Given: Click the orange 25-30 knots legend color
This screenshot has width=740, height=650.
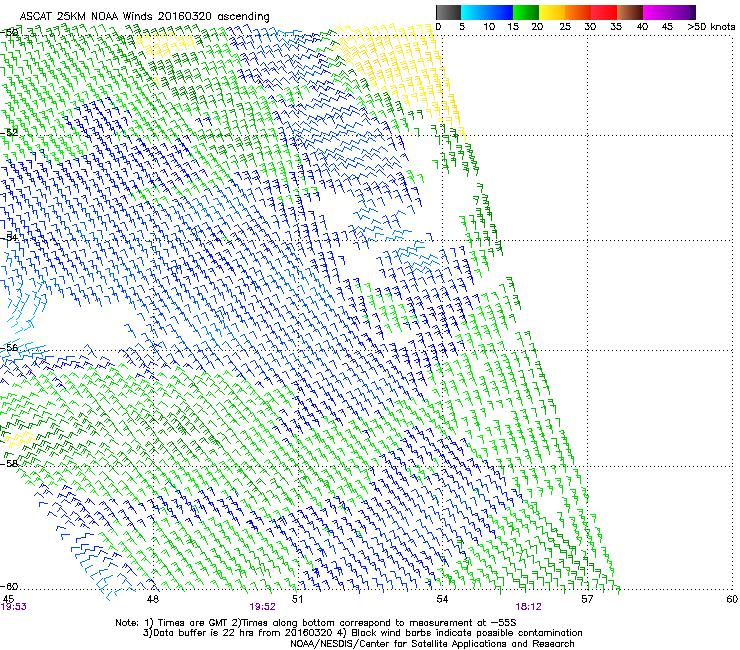Looking at the screenshot, I should click(578, 12).
